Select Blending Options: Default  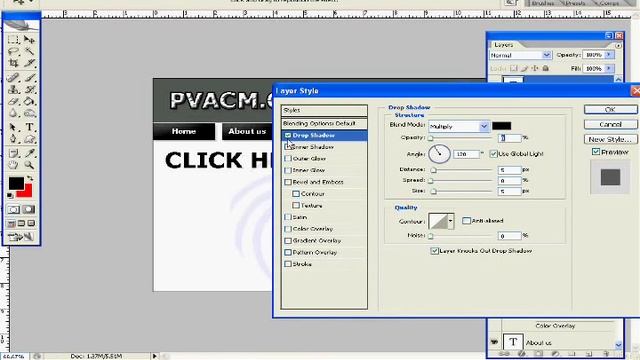pyautogui.click(x=324, y=123)
